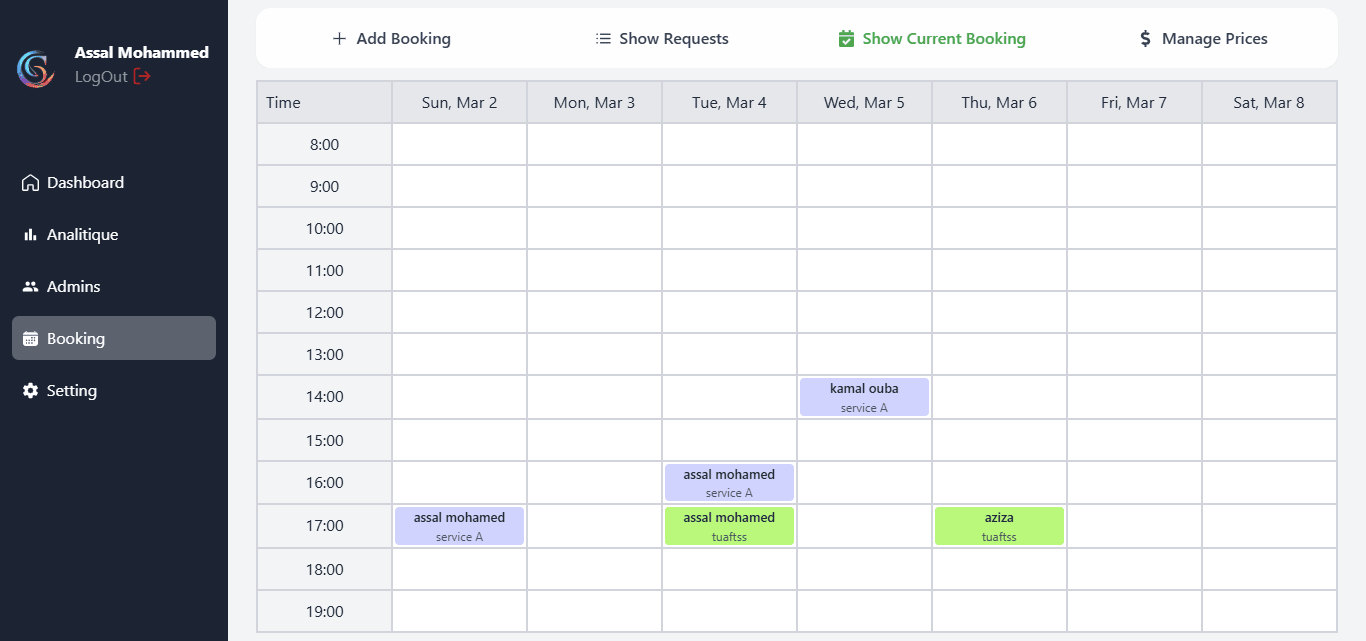Click the red LogOut arrow icon
The image size is (1366, 641).
(142, 77)
